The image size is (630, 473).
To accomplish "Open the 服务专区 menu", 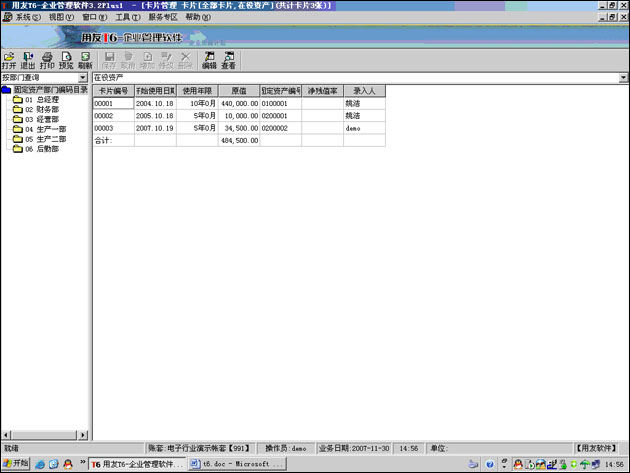I will tap(163, 17).
